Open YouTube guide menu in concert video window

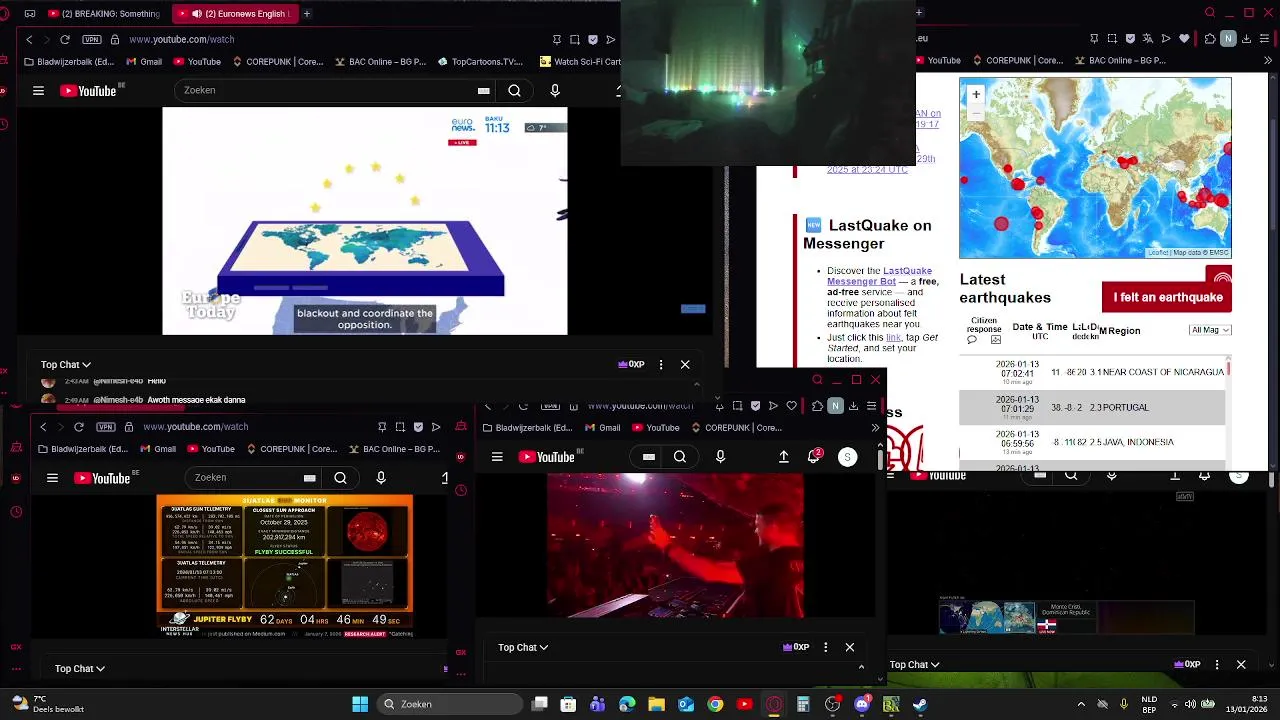coord(497,457)
